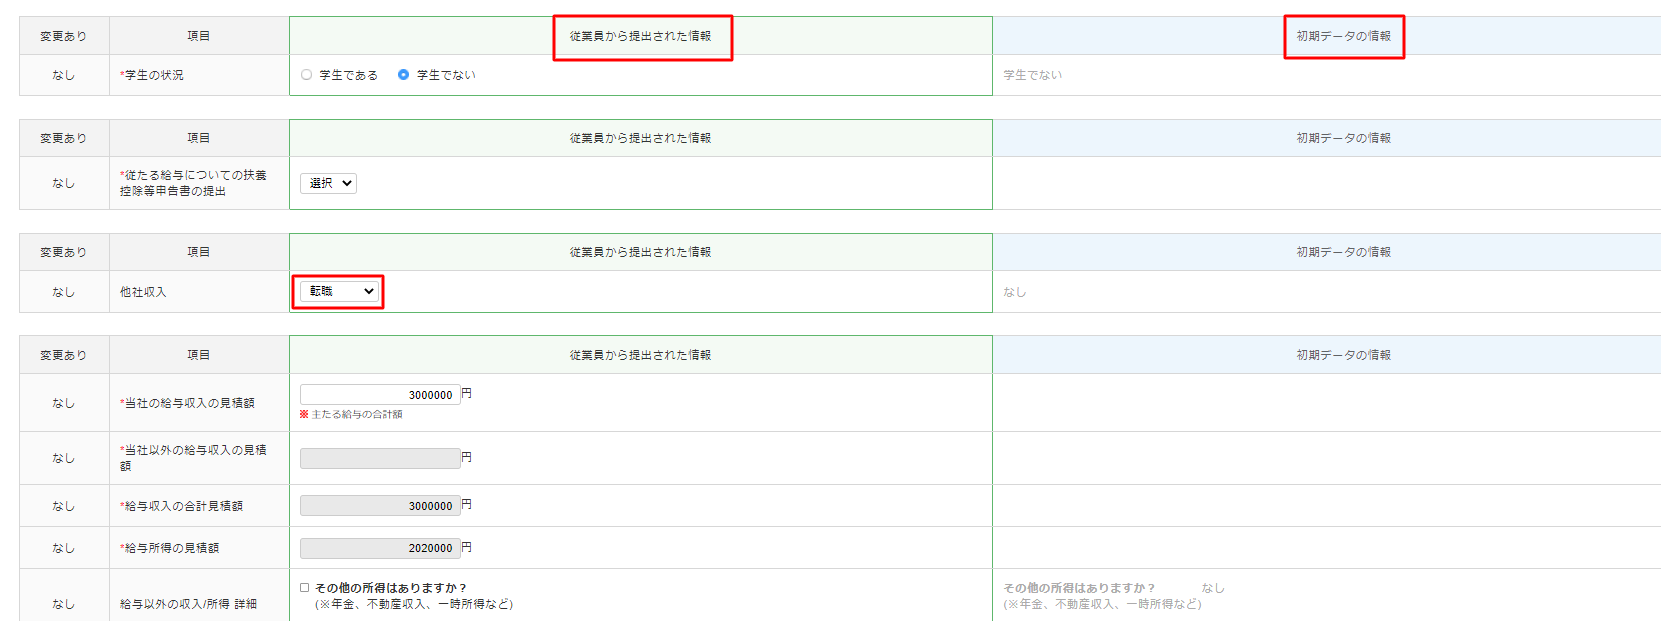Image resolution: width=1661 pixels, height=621 pixels.
Task: Click the grey 学生でない initial-data value
Action: (1033, 75)
